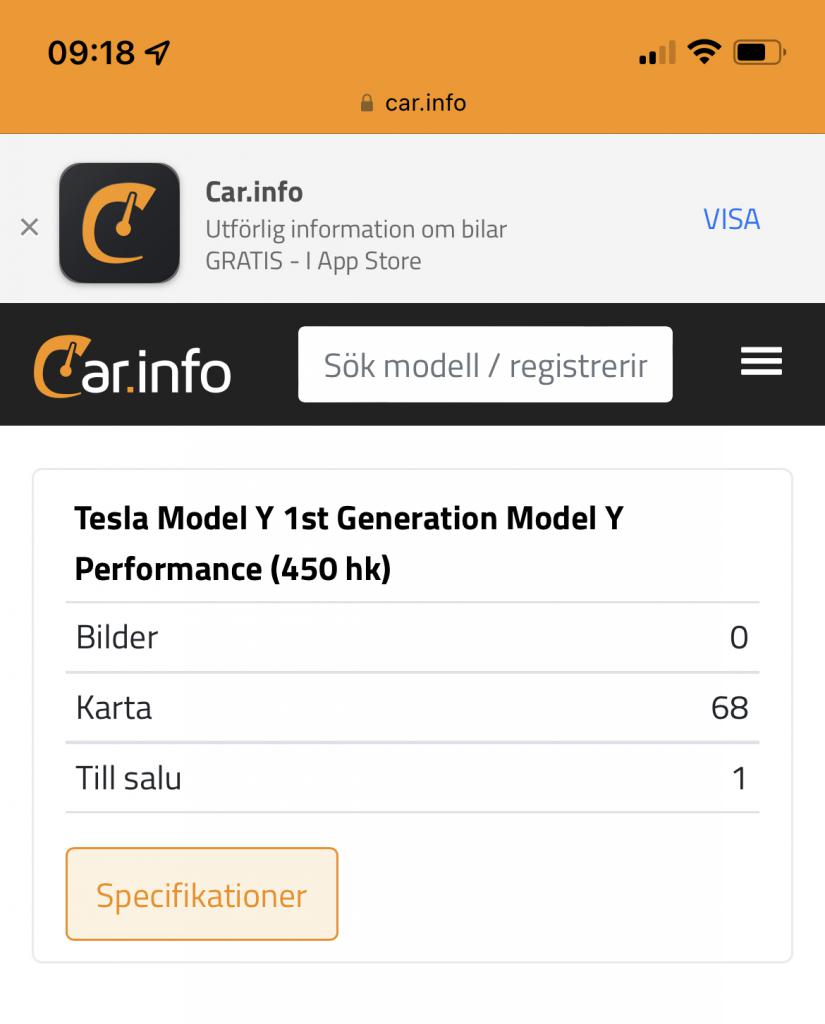Image resolution: width=825 pixels, height=1024 pixels.
Task: Click the Car.info site logo
Action: click(x=132, y=366)
